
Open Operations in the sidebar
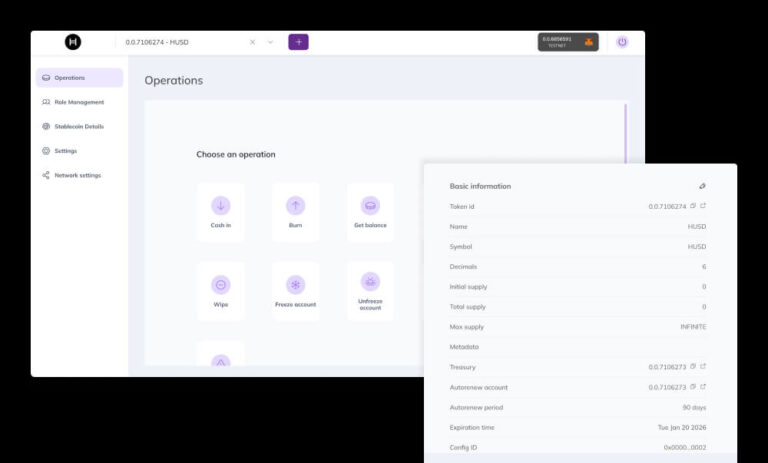point(79,77)
